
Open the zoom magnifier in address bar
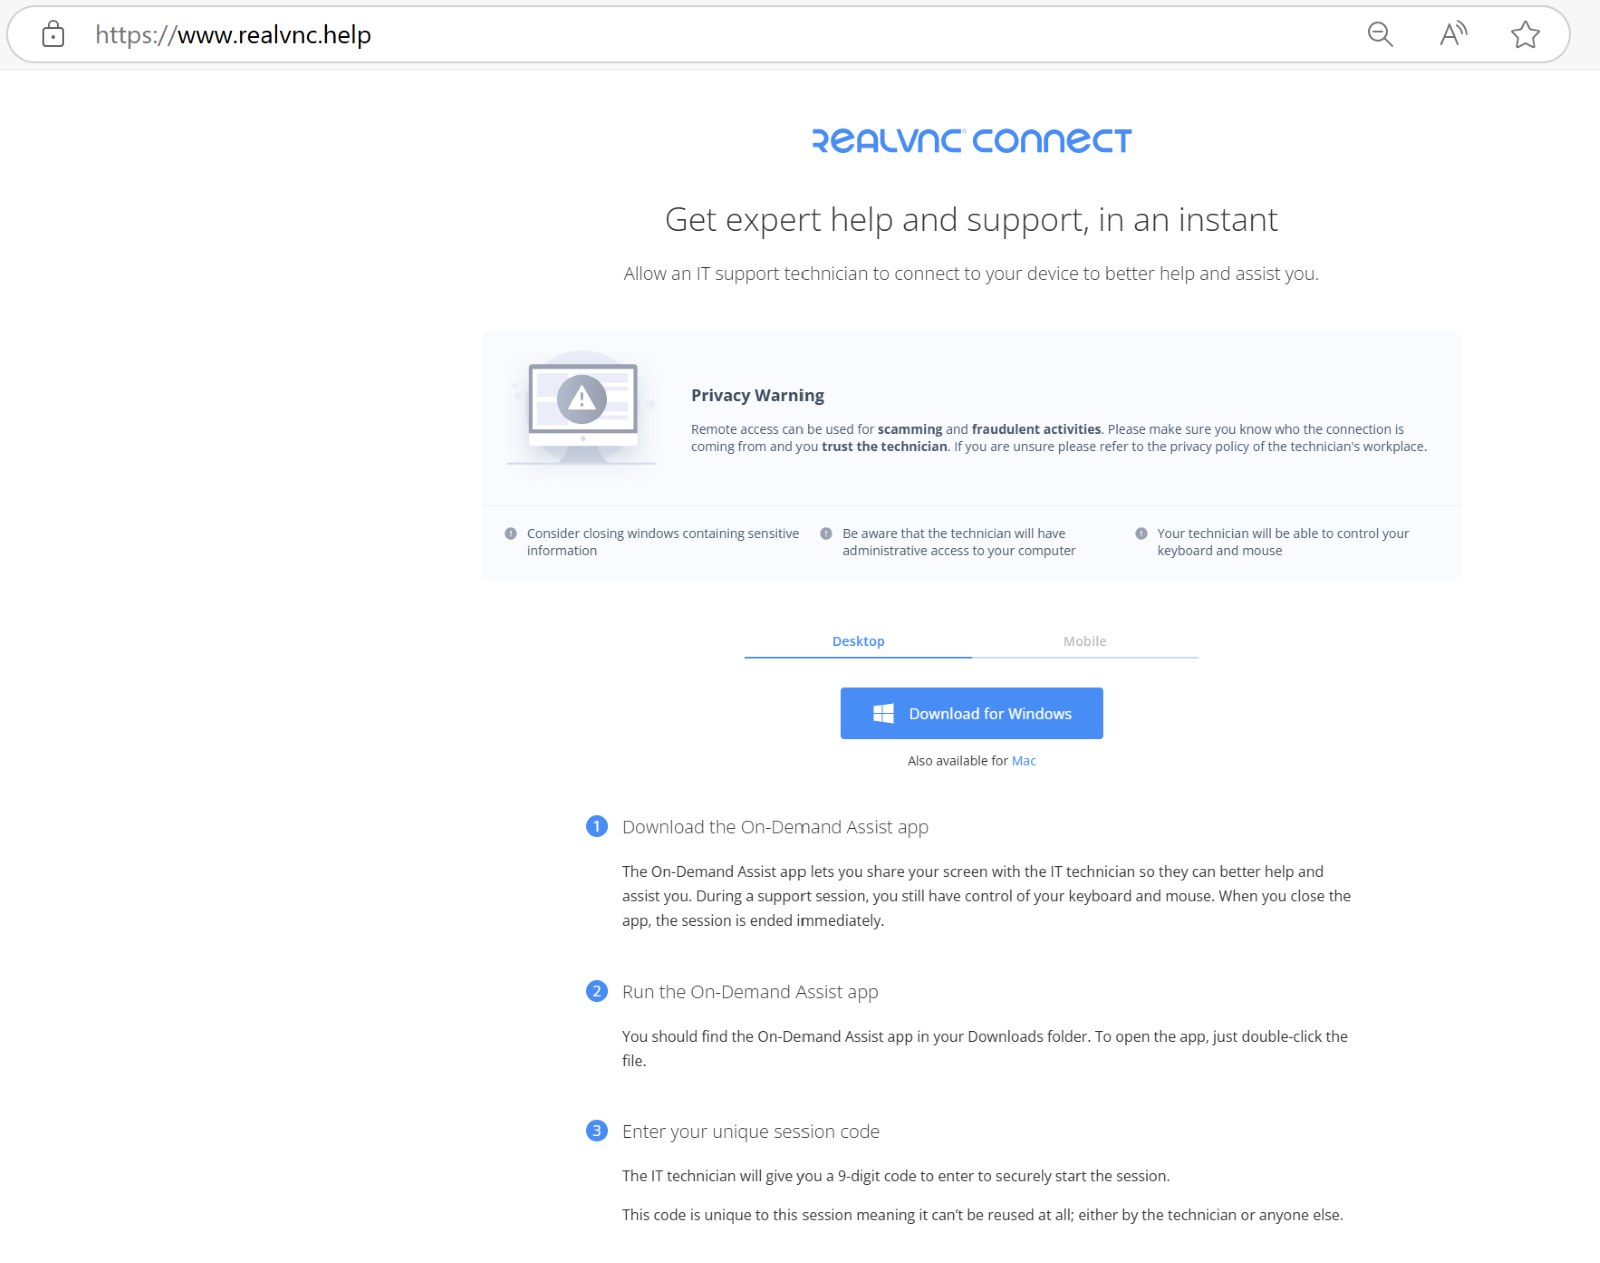[x=1380, y=35]
